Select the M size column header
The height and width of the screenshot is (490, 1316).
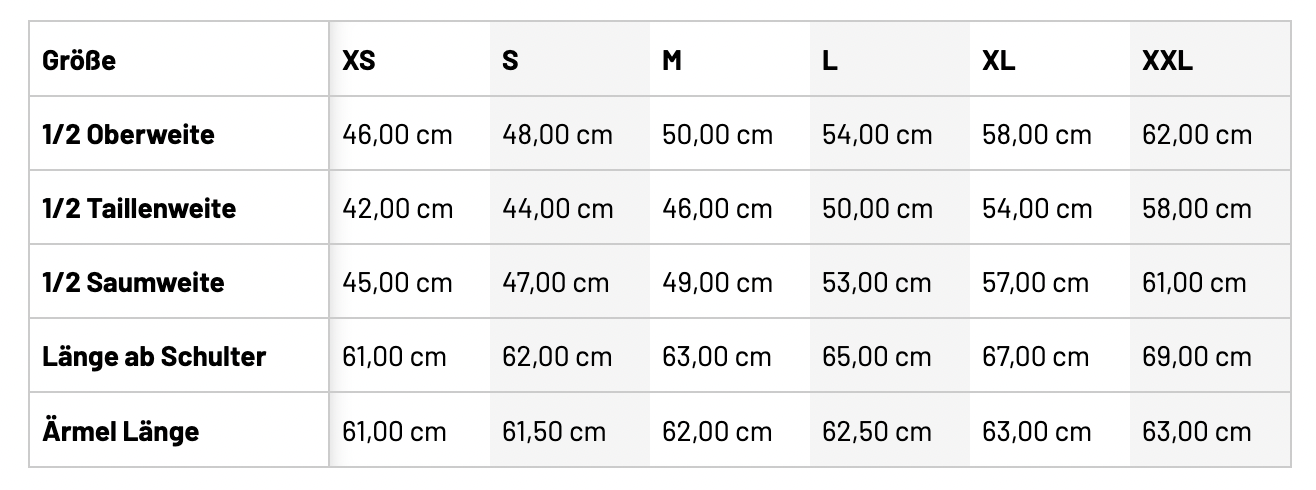[672, 60]
